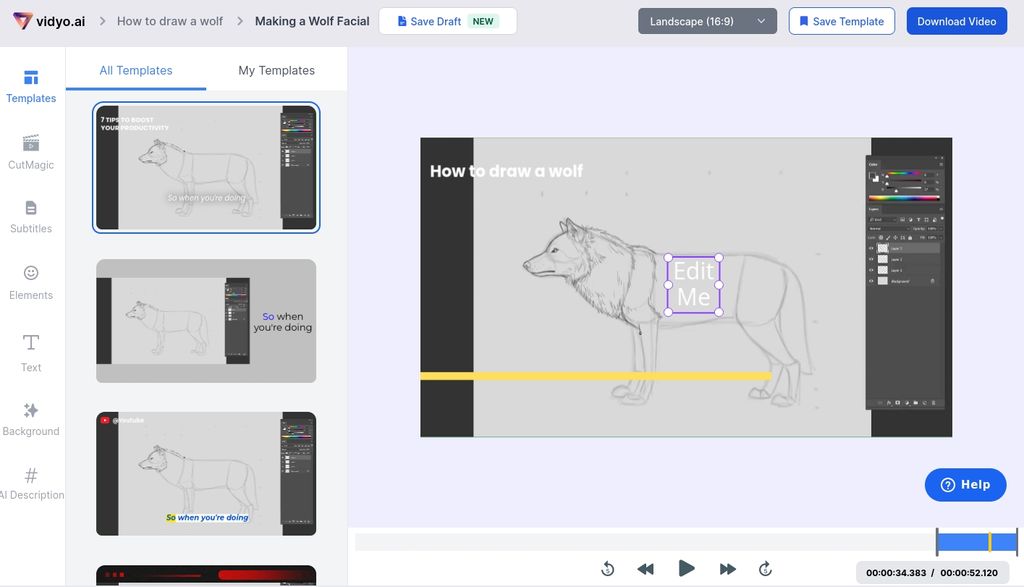The image size is (1024, 587).
Task: Rewind the video playback
Action: [647, 568]
